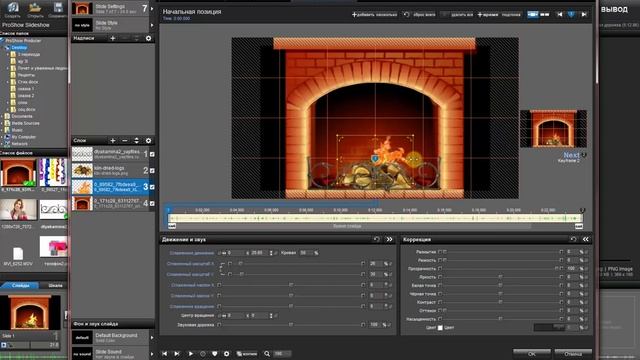Click the reset all (сброс всего) button

pyautogui.click(x=420, y=15)
